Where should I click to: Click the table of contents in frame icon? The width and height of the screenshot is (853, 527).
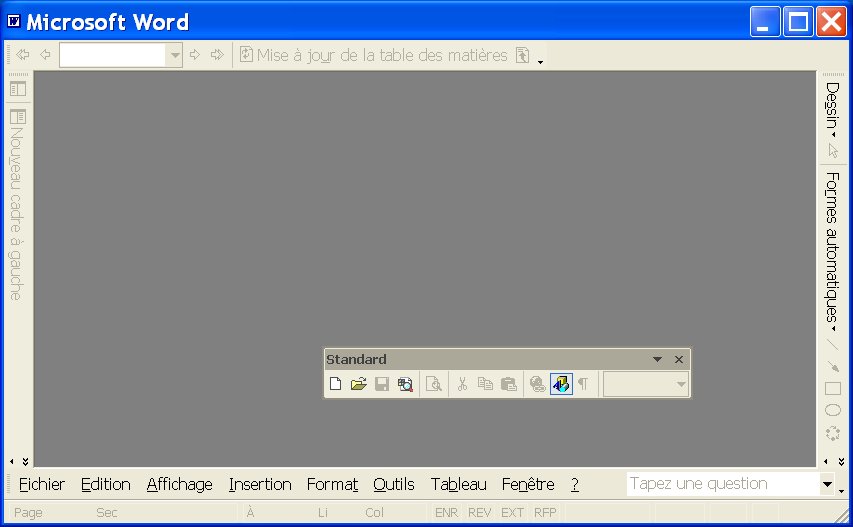[18, 89]
